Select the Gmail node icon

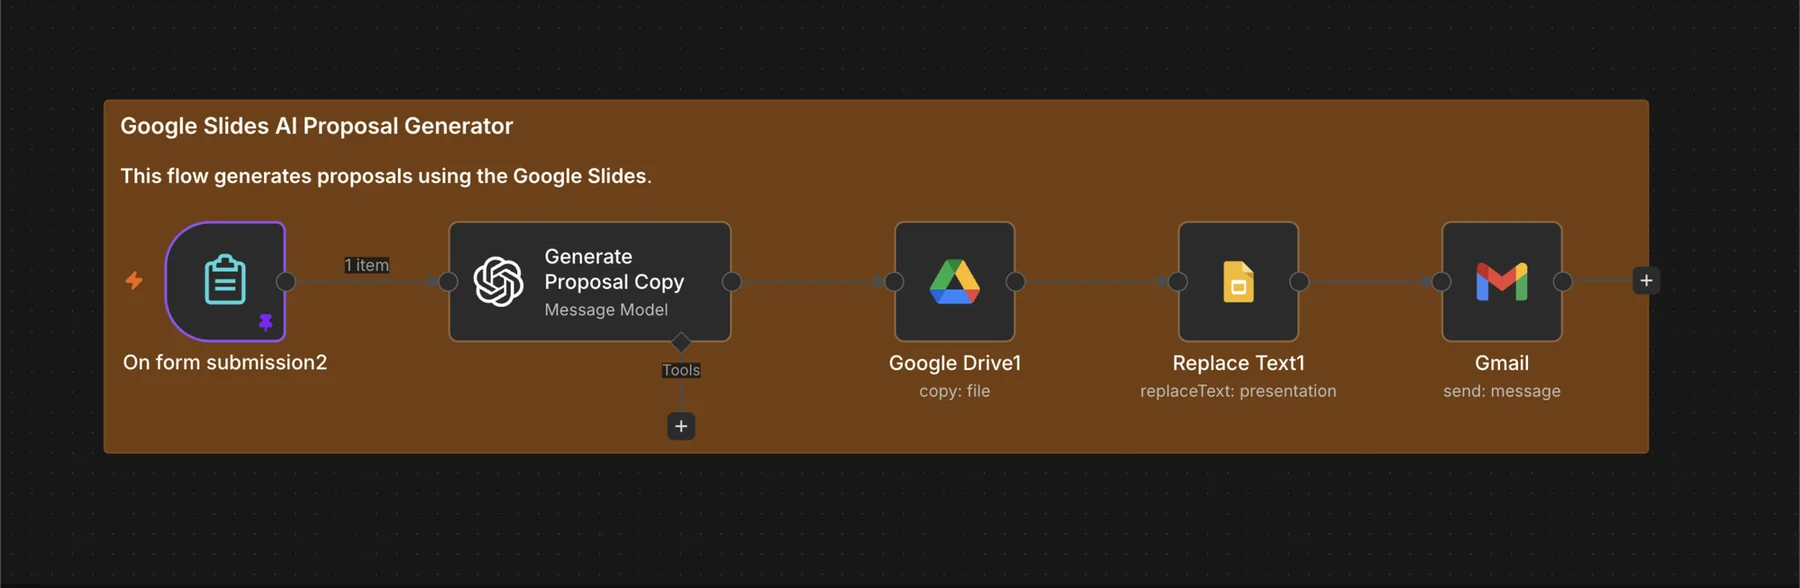pos(1502,281)
